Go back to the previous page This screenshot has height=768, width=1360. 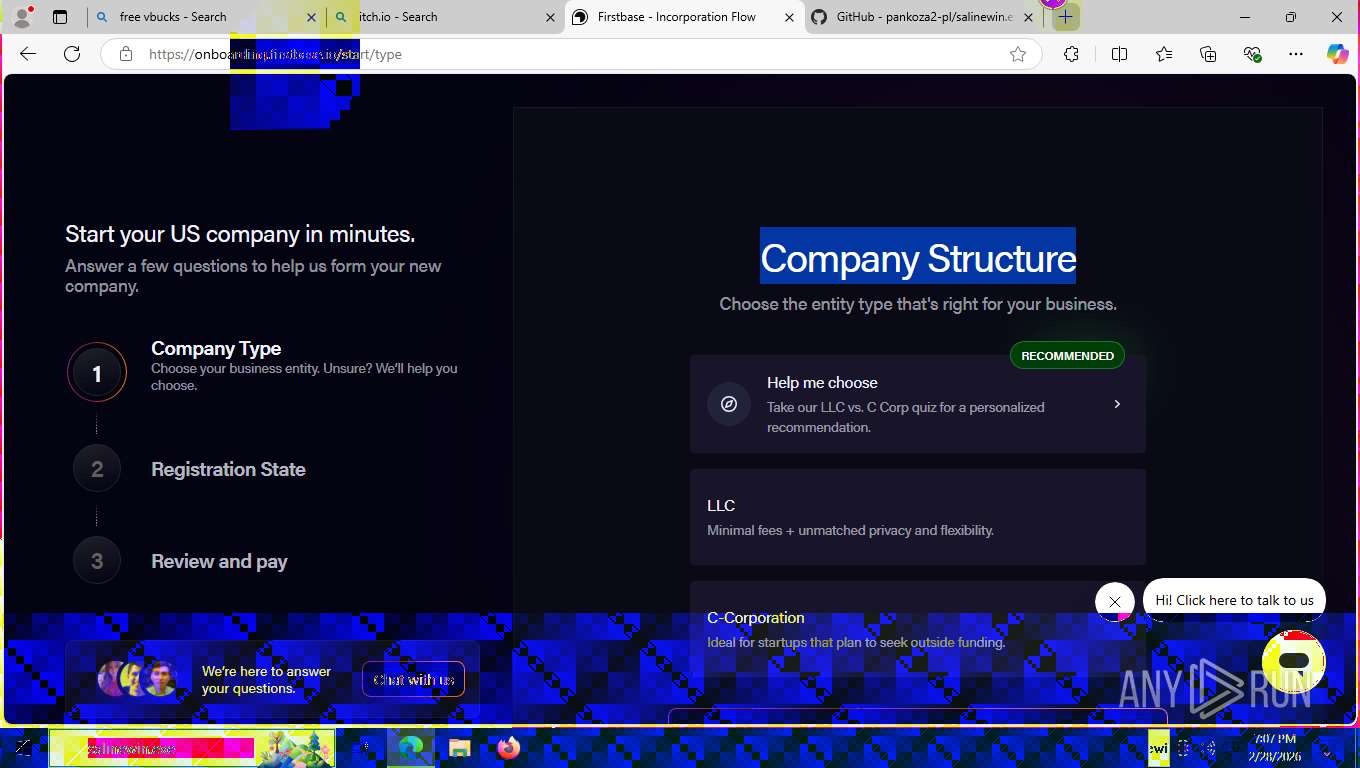pyautogui.click(x=28, y=54)
